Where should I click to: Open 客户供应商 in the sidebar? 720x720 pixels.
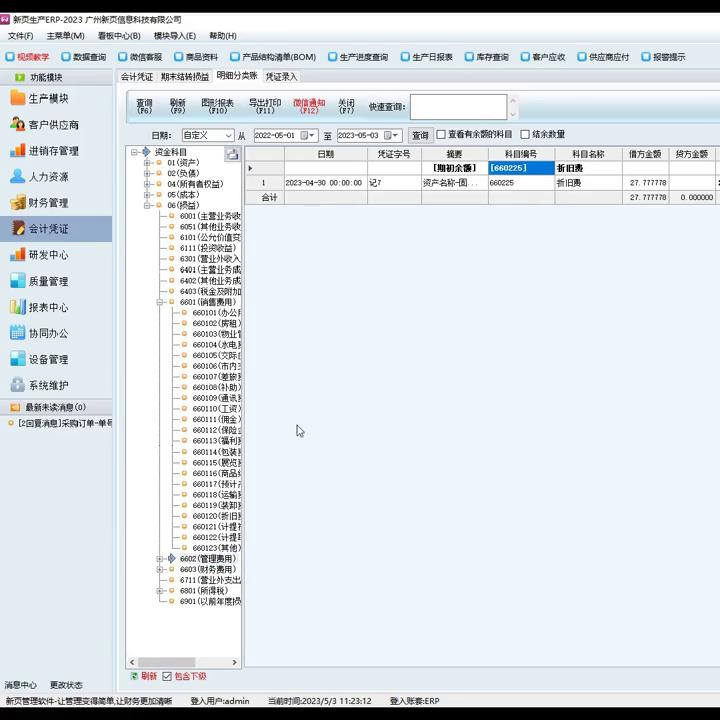(53, 124)
